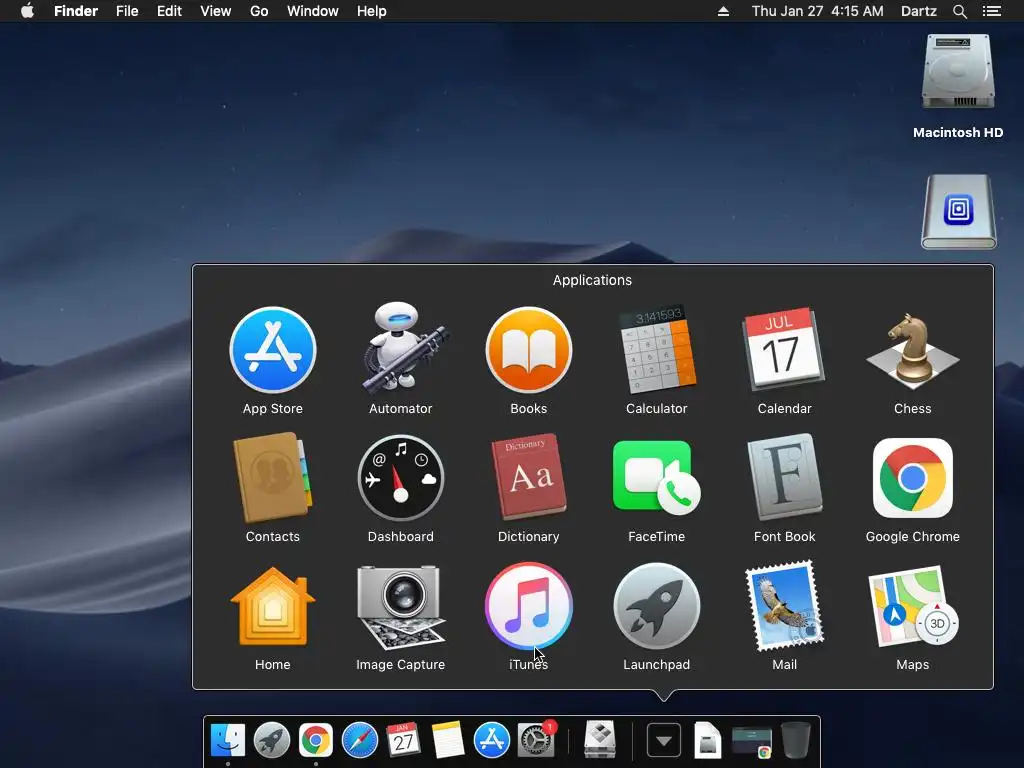Open the Home app
1024x768 pixels.
tap(273, 606)
